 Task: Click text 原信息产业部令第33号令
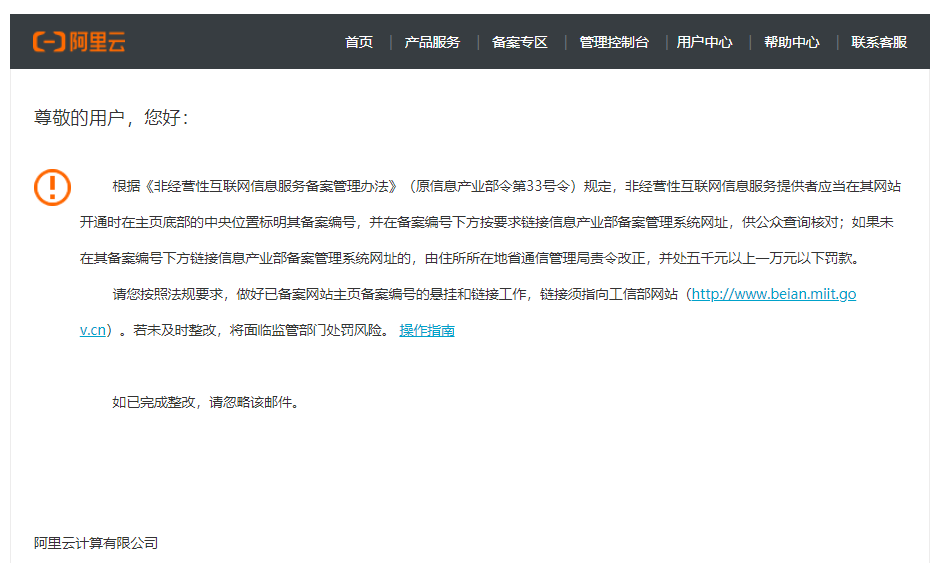(x=492, y=186)
